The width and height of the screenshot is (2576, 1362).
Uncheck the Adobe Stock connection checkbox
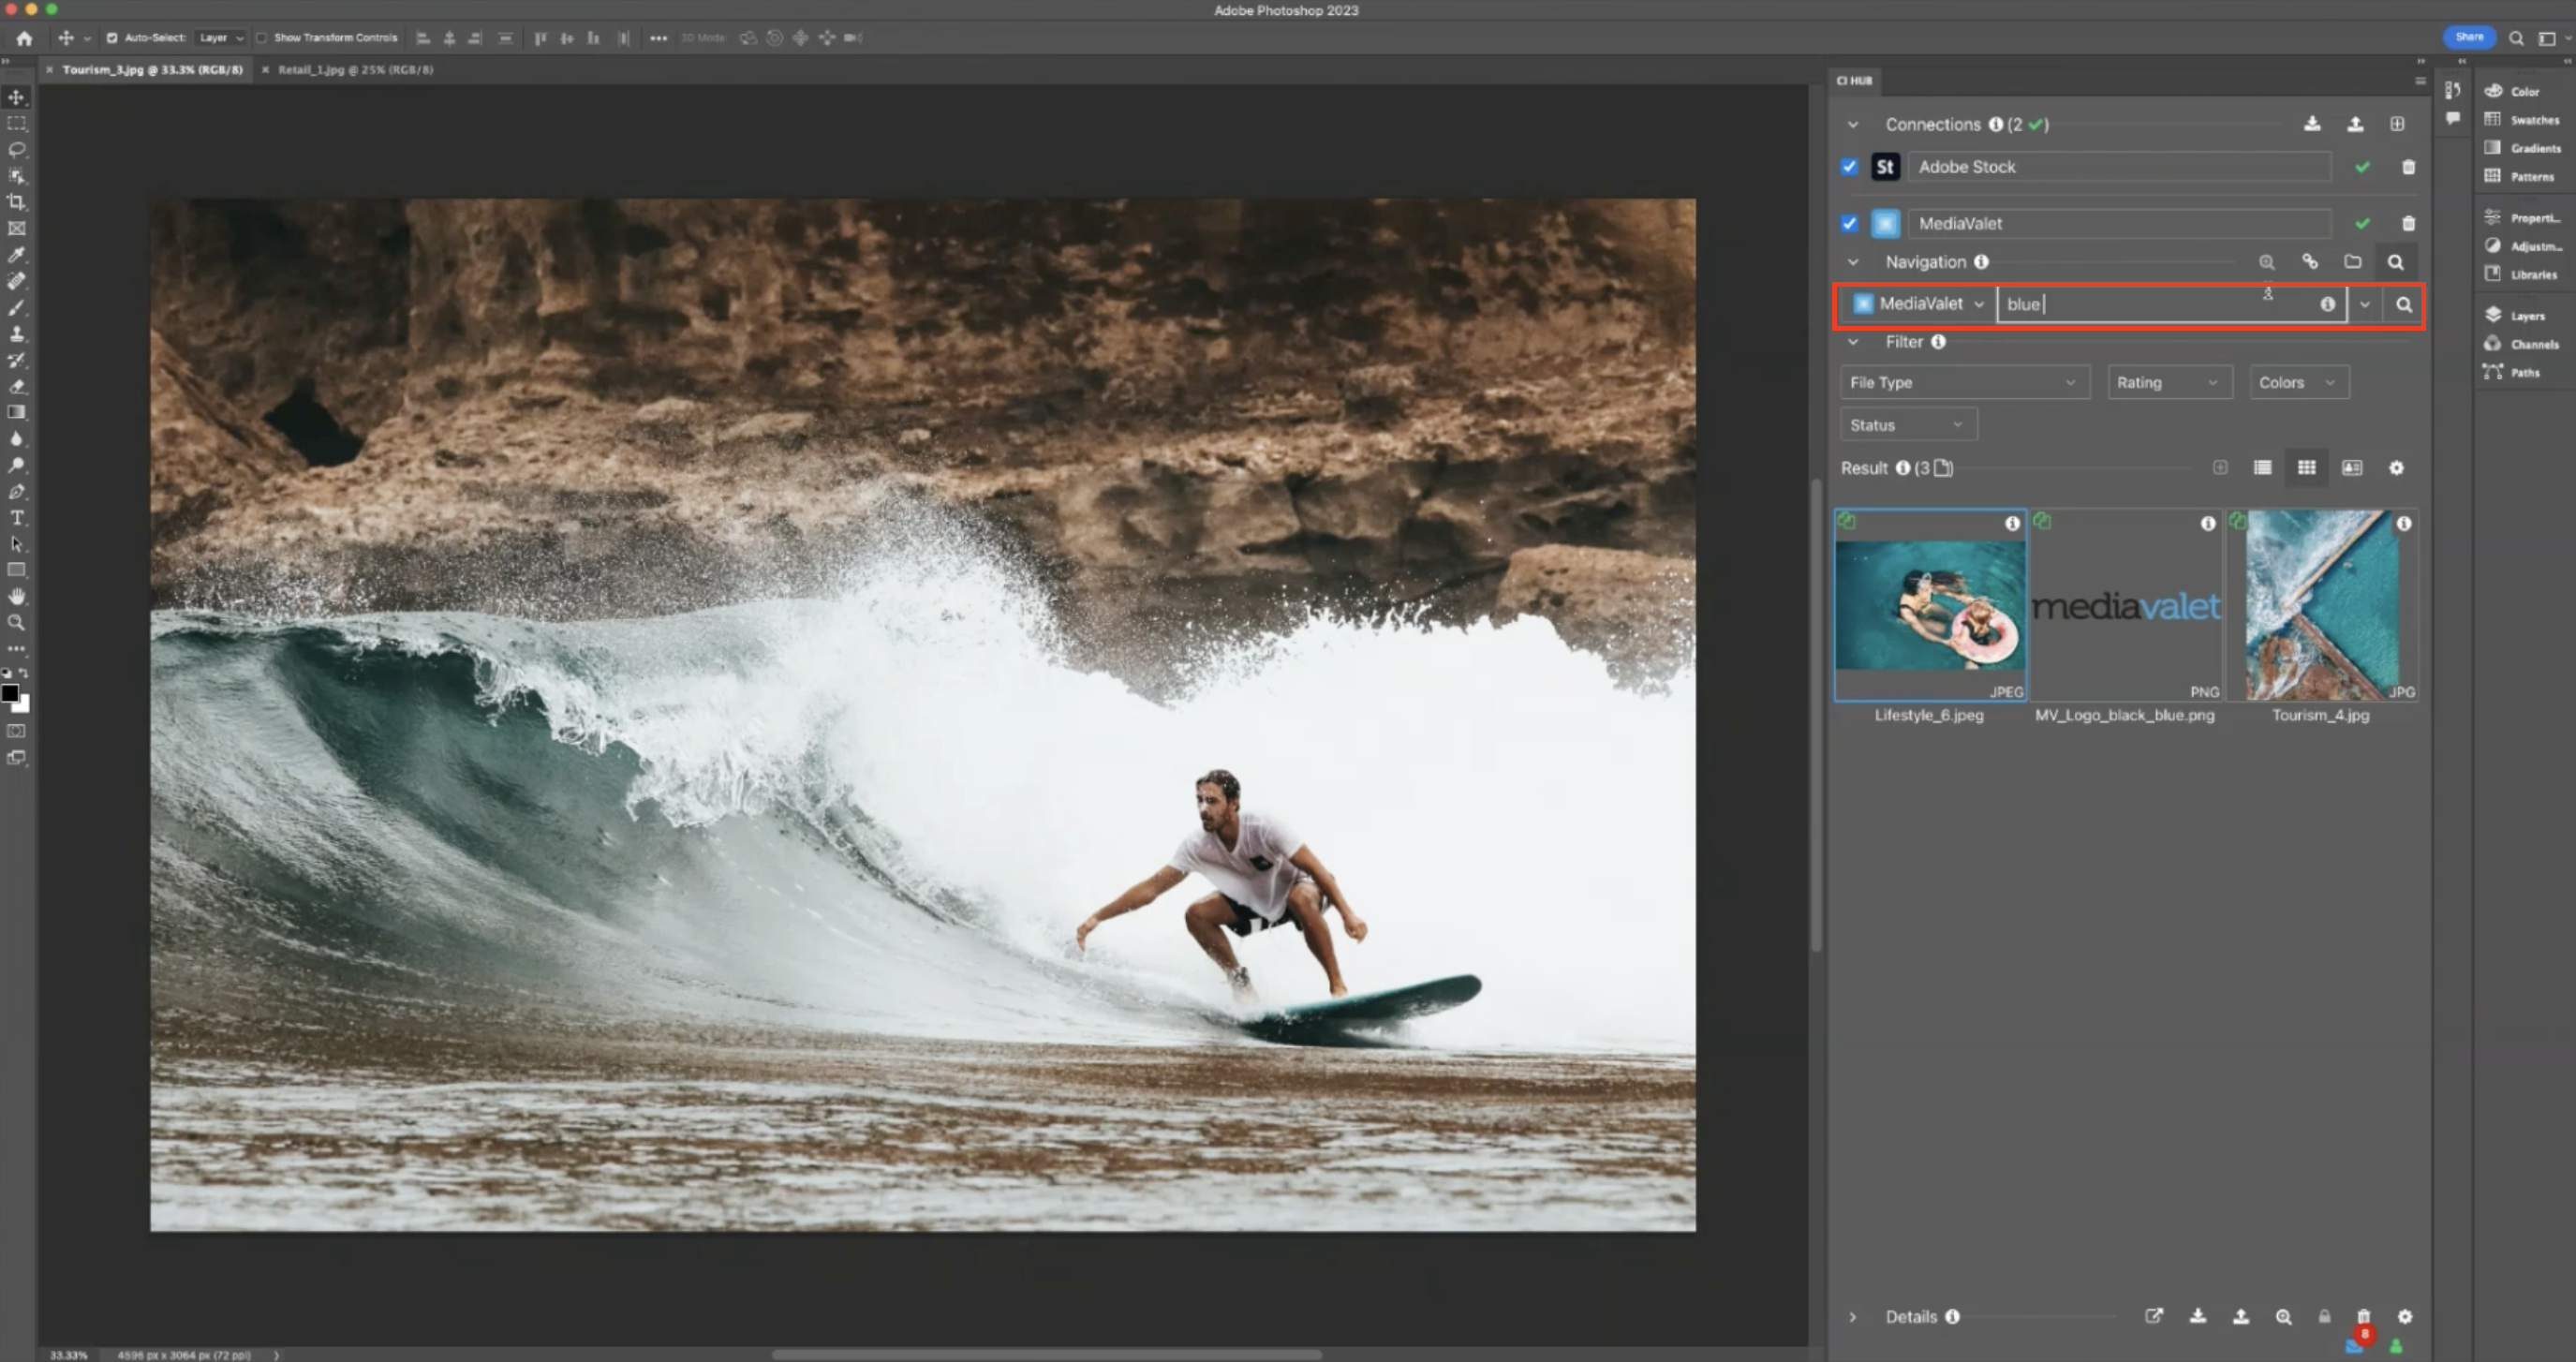tap(1849, 167)
